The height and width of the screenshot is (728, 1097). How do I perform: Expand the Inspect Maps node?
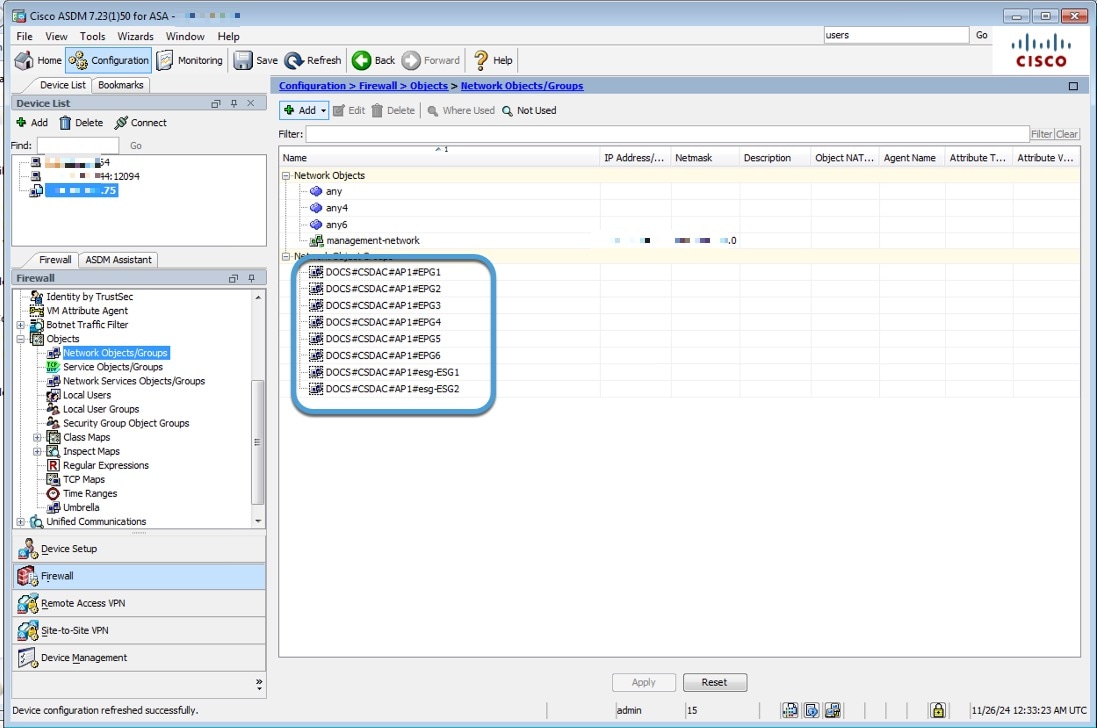click(37, 452)
